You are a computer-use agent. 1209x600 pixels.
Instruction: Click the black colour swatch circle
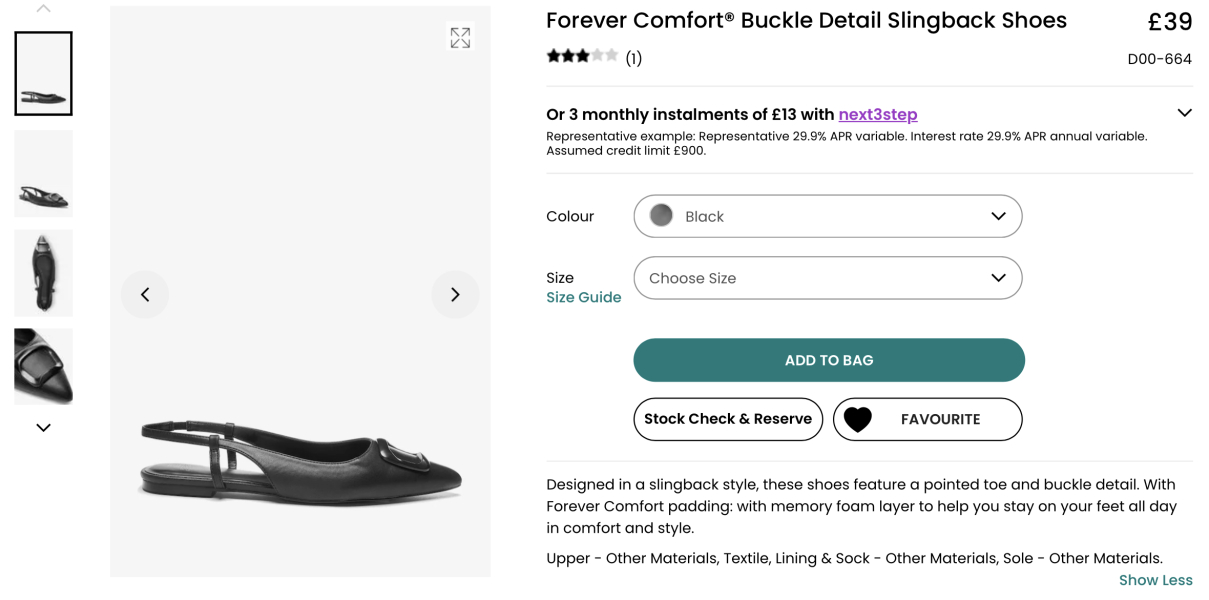click(x=661, y=216)
